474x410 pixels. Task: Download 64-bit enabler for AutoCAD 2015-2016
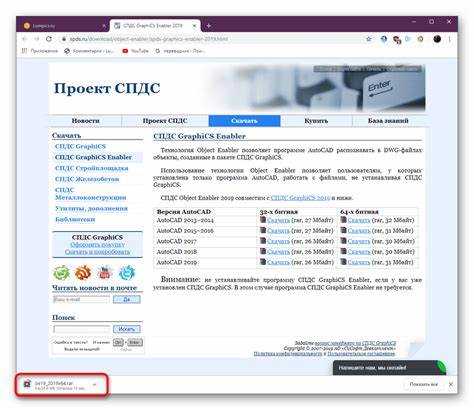359,231
